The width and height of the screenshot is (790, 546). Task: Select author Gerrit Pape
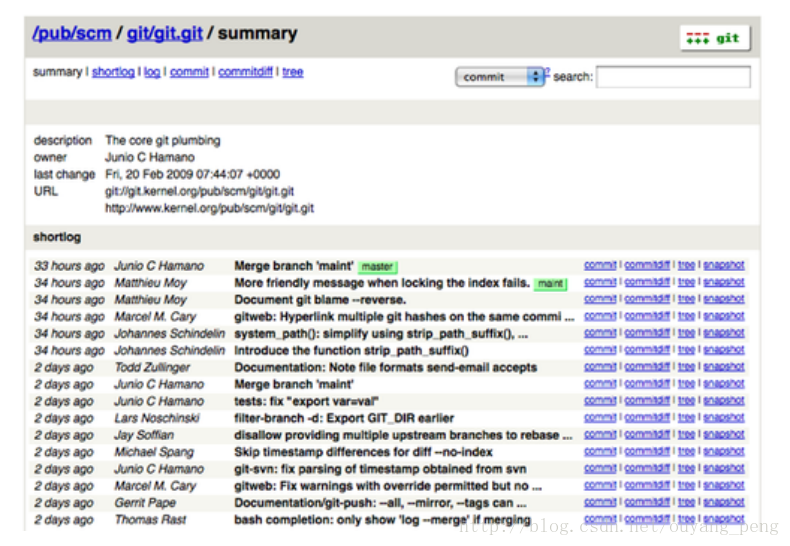[x=145, y=503]
